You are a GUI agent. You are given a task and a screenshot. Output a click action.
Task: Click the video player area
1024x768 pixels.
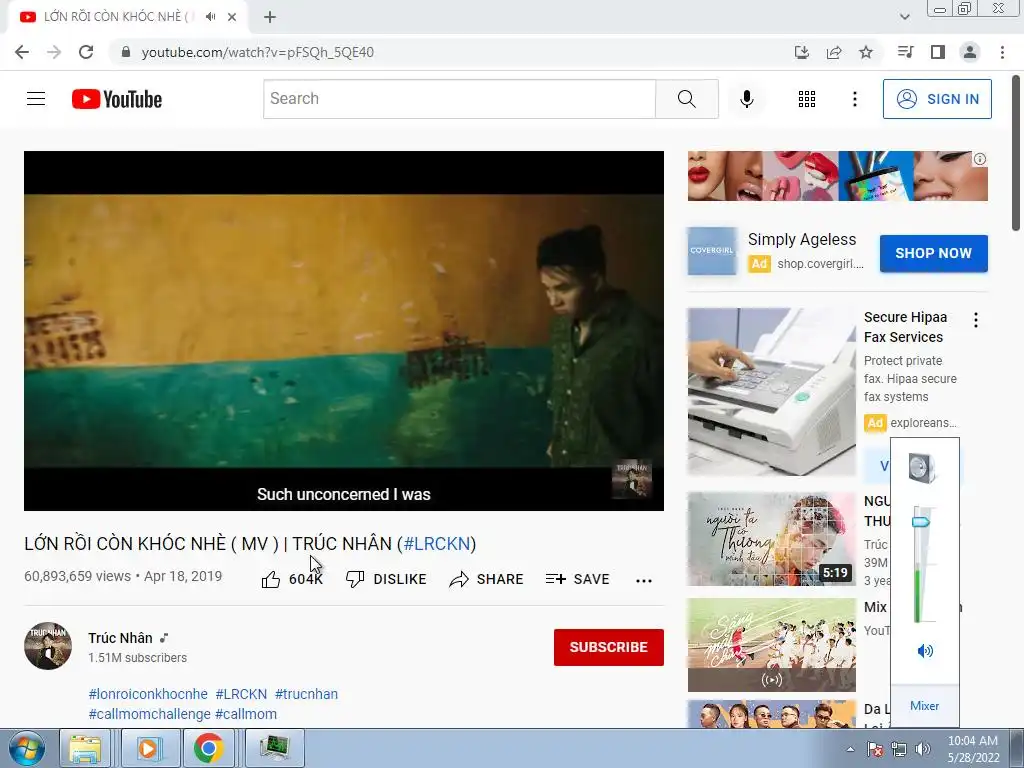[x=344, y=330]
